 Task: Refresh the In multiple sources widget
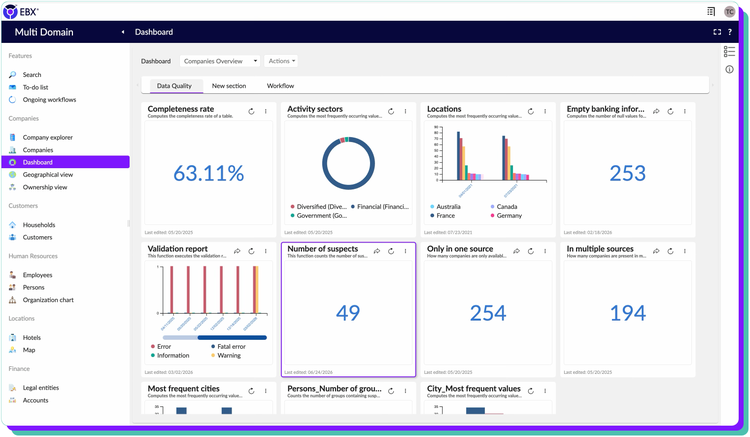671,251
